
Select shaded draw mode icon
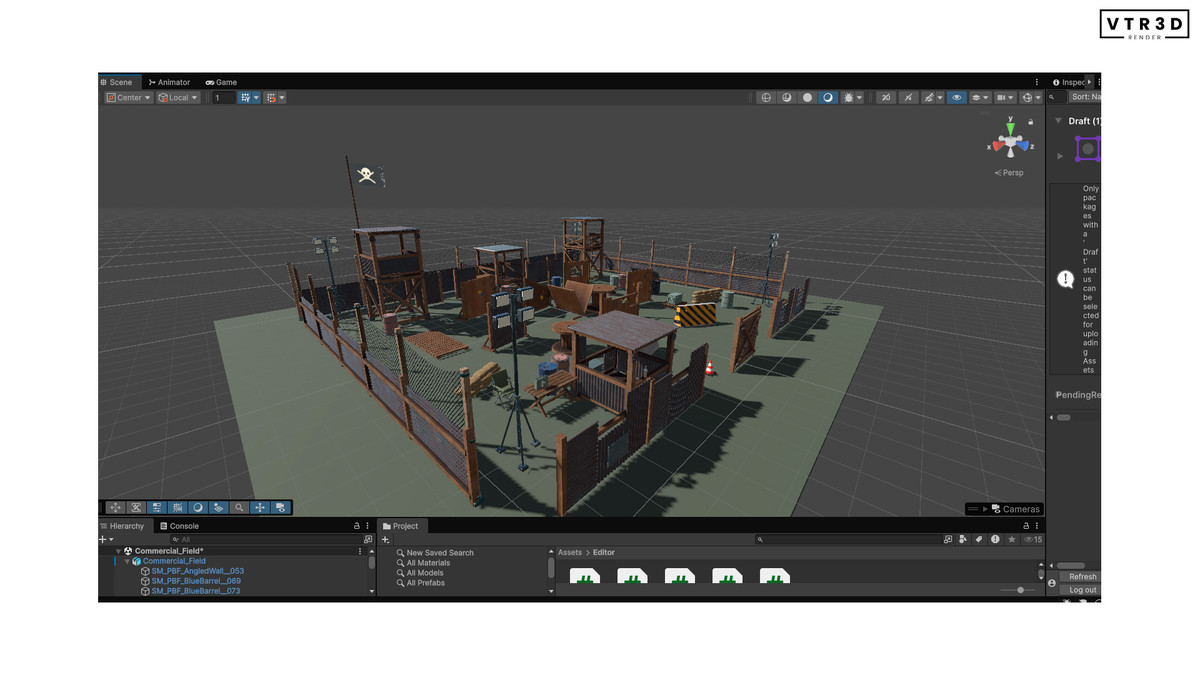pyautogui.click(x=828, y=98)
